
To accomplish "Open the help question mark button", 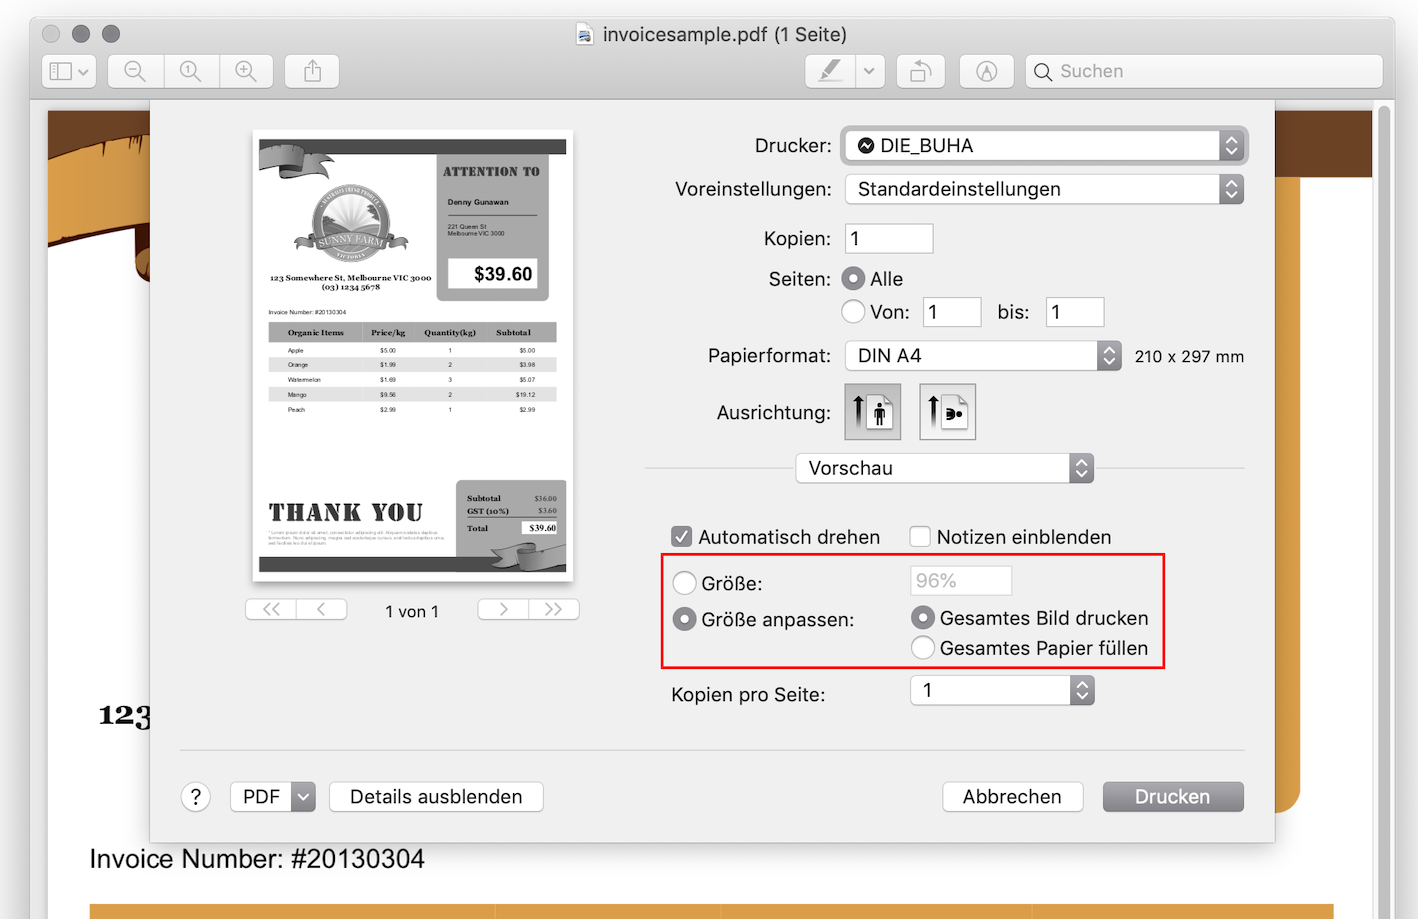I will 196,797.
